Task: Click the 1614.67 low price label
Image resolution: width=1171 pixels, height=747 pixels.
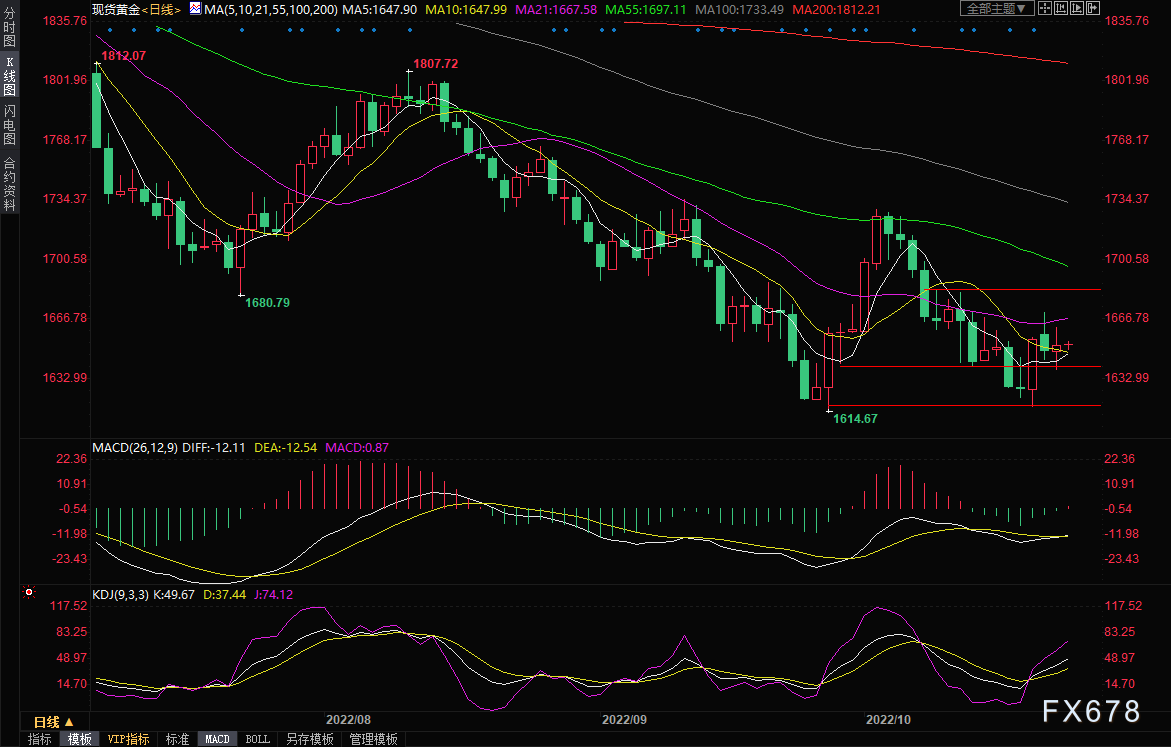Action: click(855, 419)
